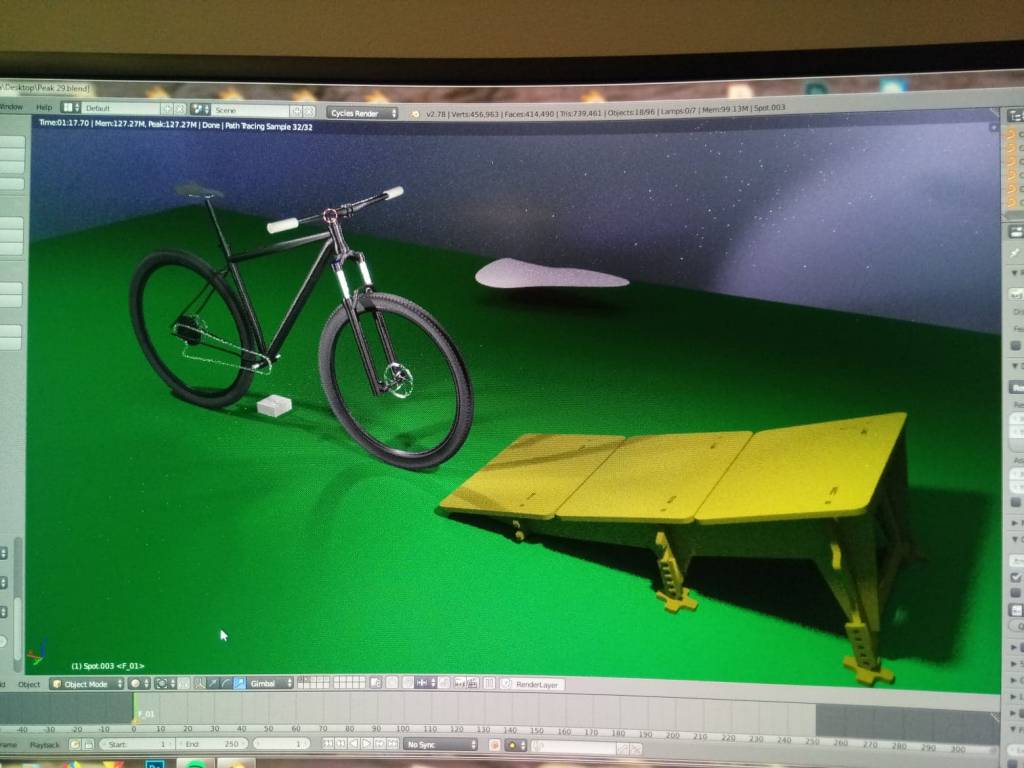Open the Object menu in viewport header
The height and width of the screenshot is (768, 1024).
coord(30,684)
